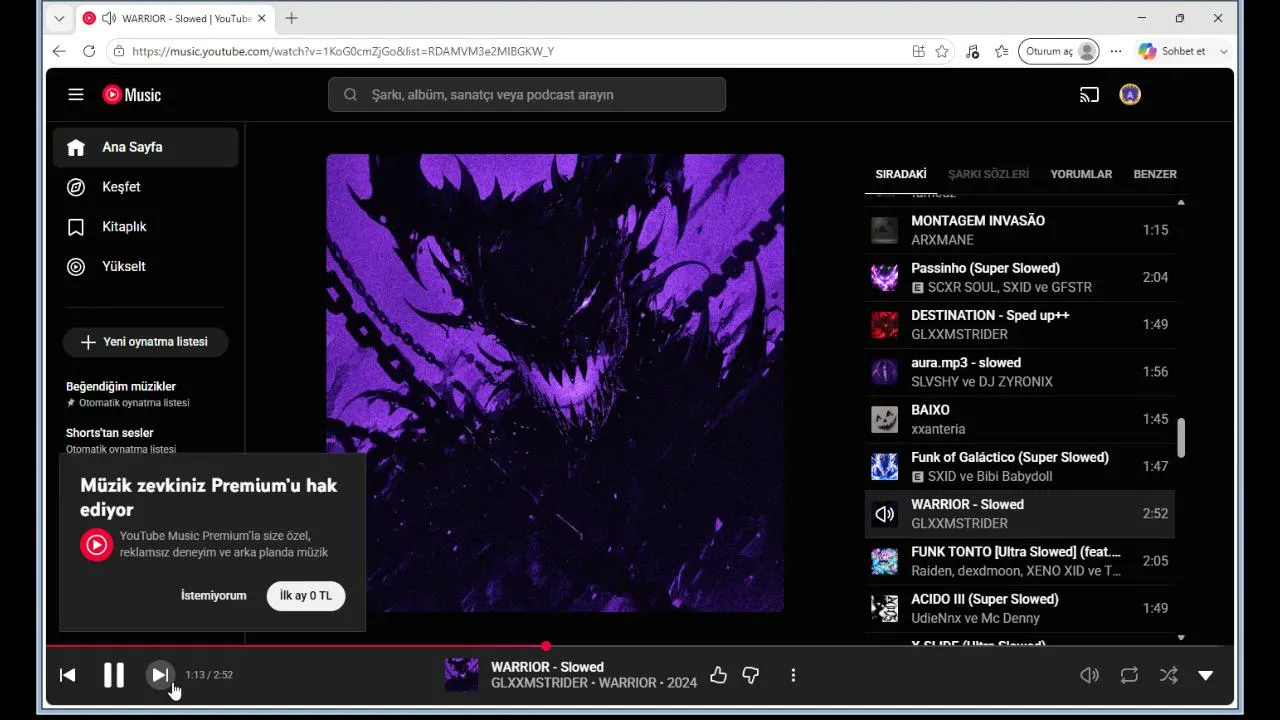Mute the tab via speaker icon
The width and height of the screenshot is (1280, 720).
108,18
